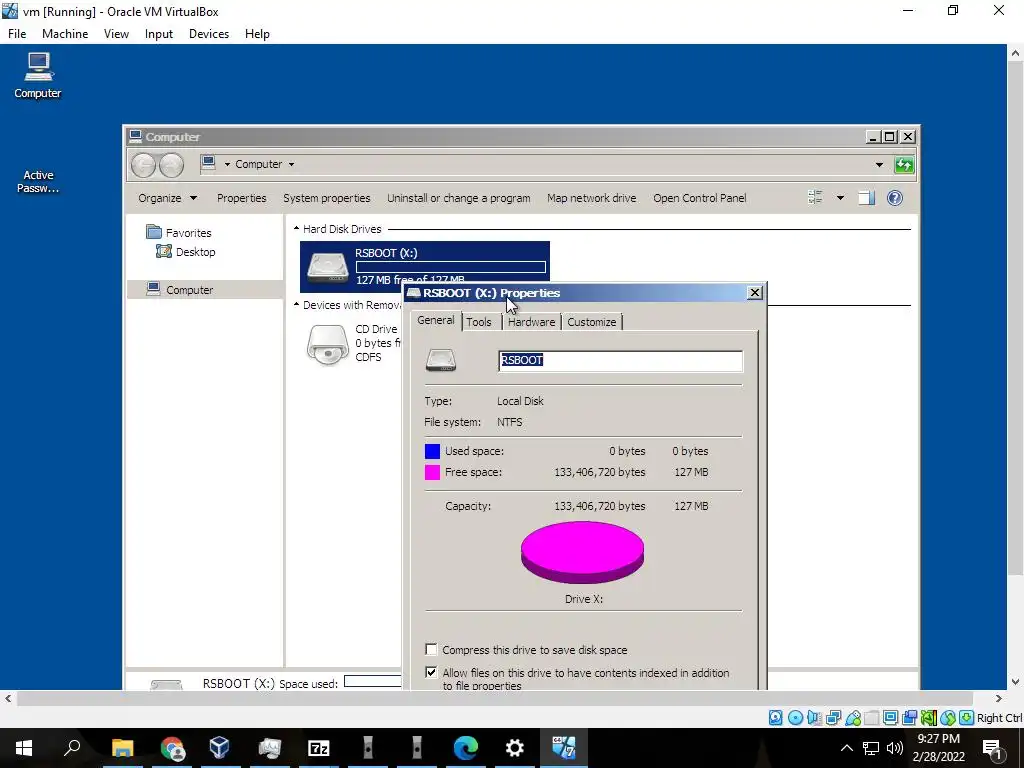Screen dimensions: 1024x768
Task: Show hidden tray icons chevron
Action: (x=846, y=748)
